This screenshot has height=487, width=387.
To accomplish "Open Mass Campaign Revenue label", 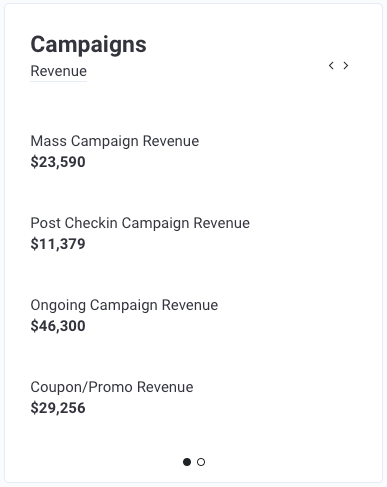I will pyautogui.click(x=115, y=141).
